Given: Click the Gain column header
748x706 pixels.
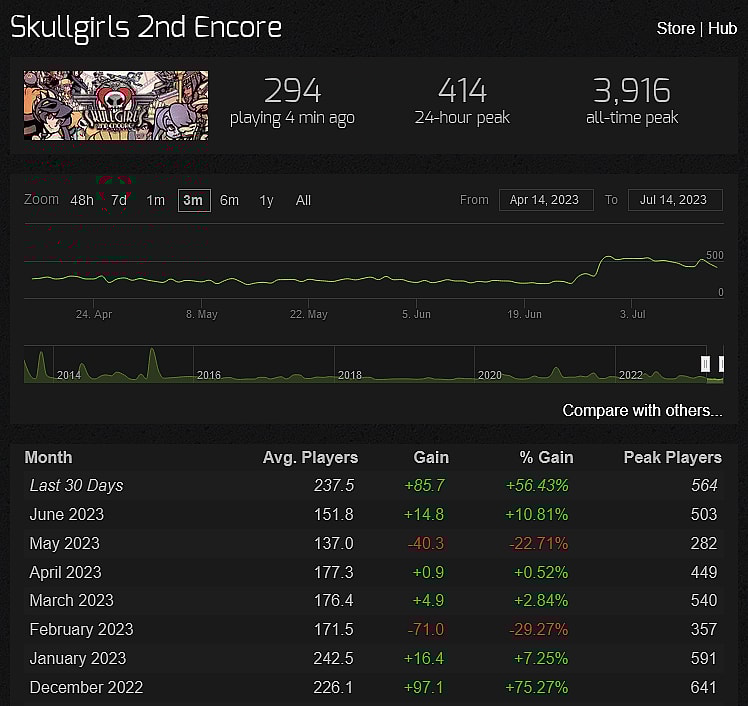Looking at the screenshot, I should (431, 457).
